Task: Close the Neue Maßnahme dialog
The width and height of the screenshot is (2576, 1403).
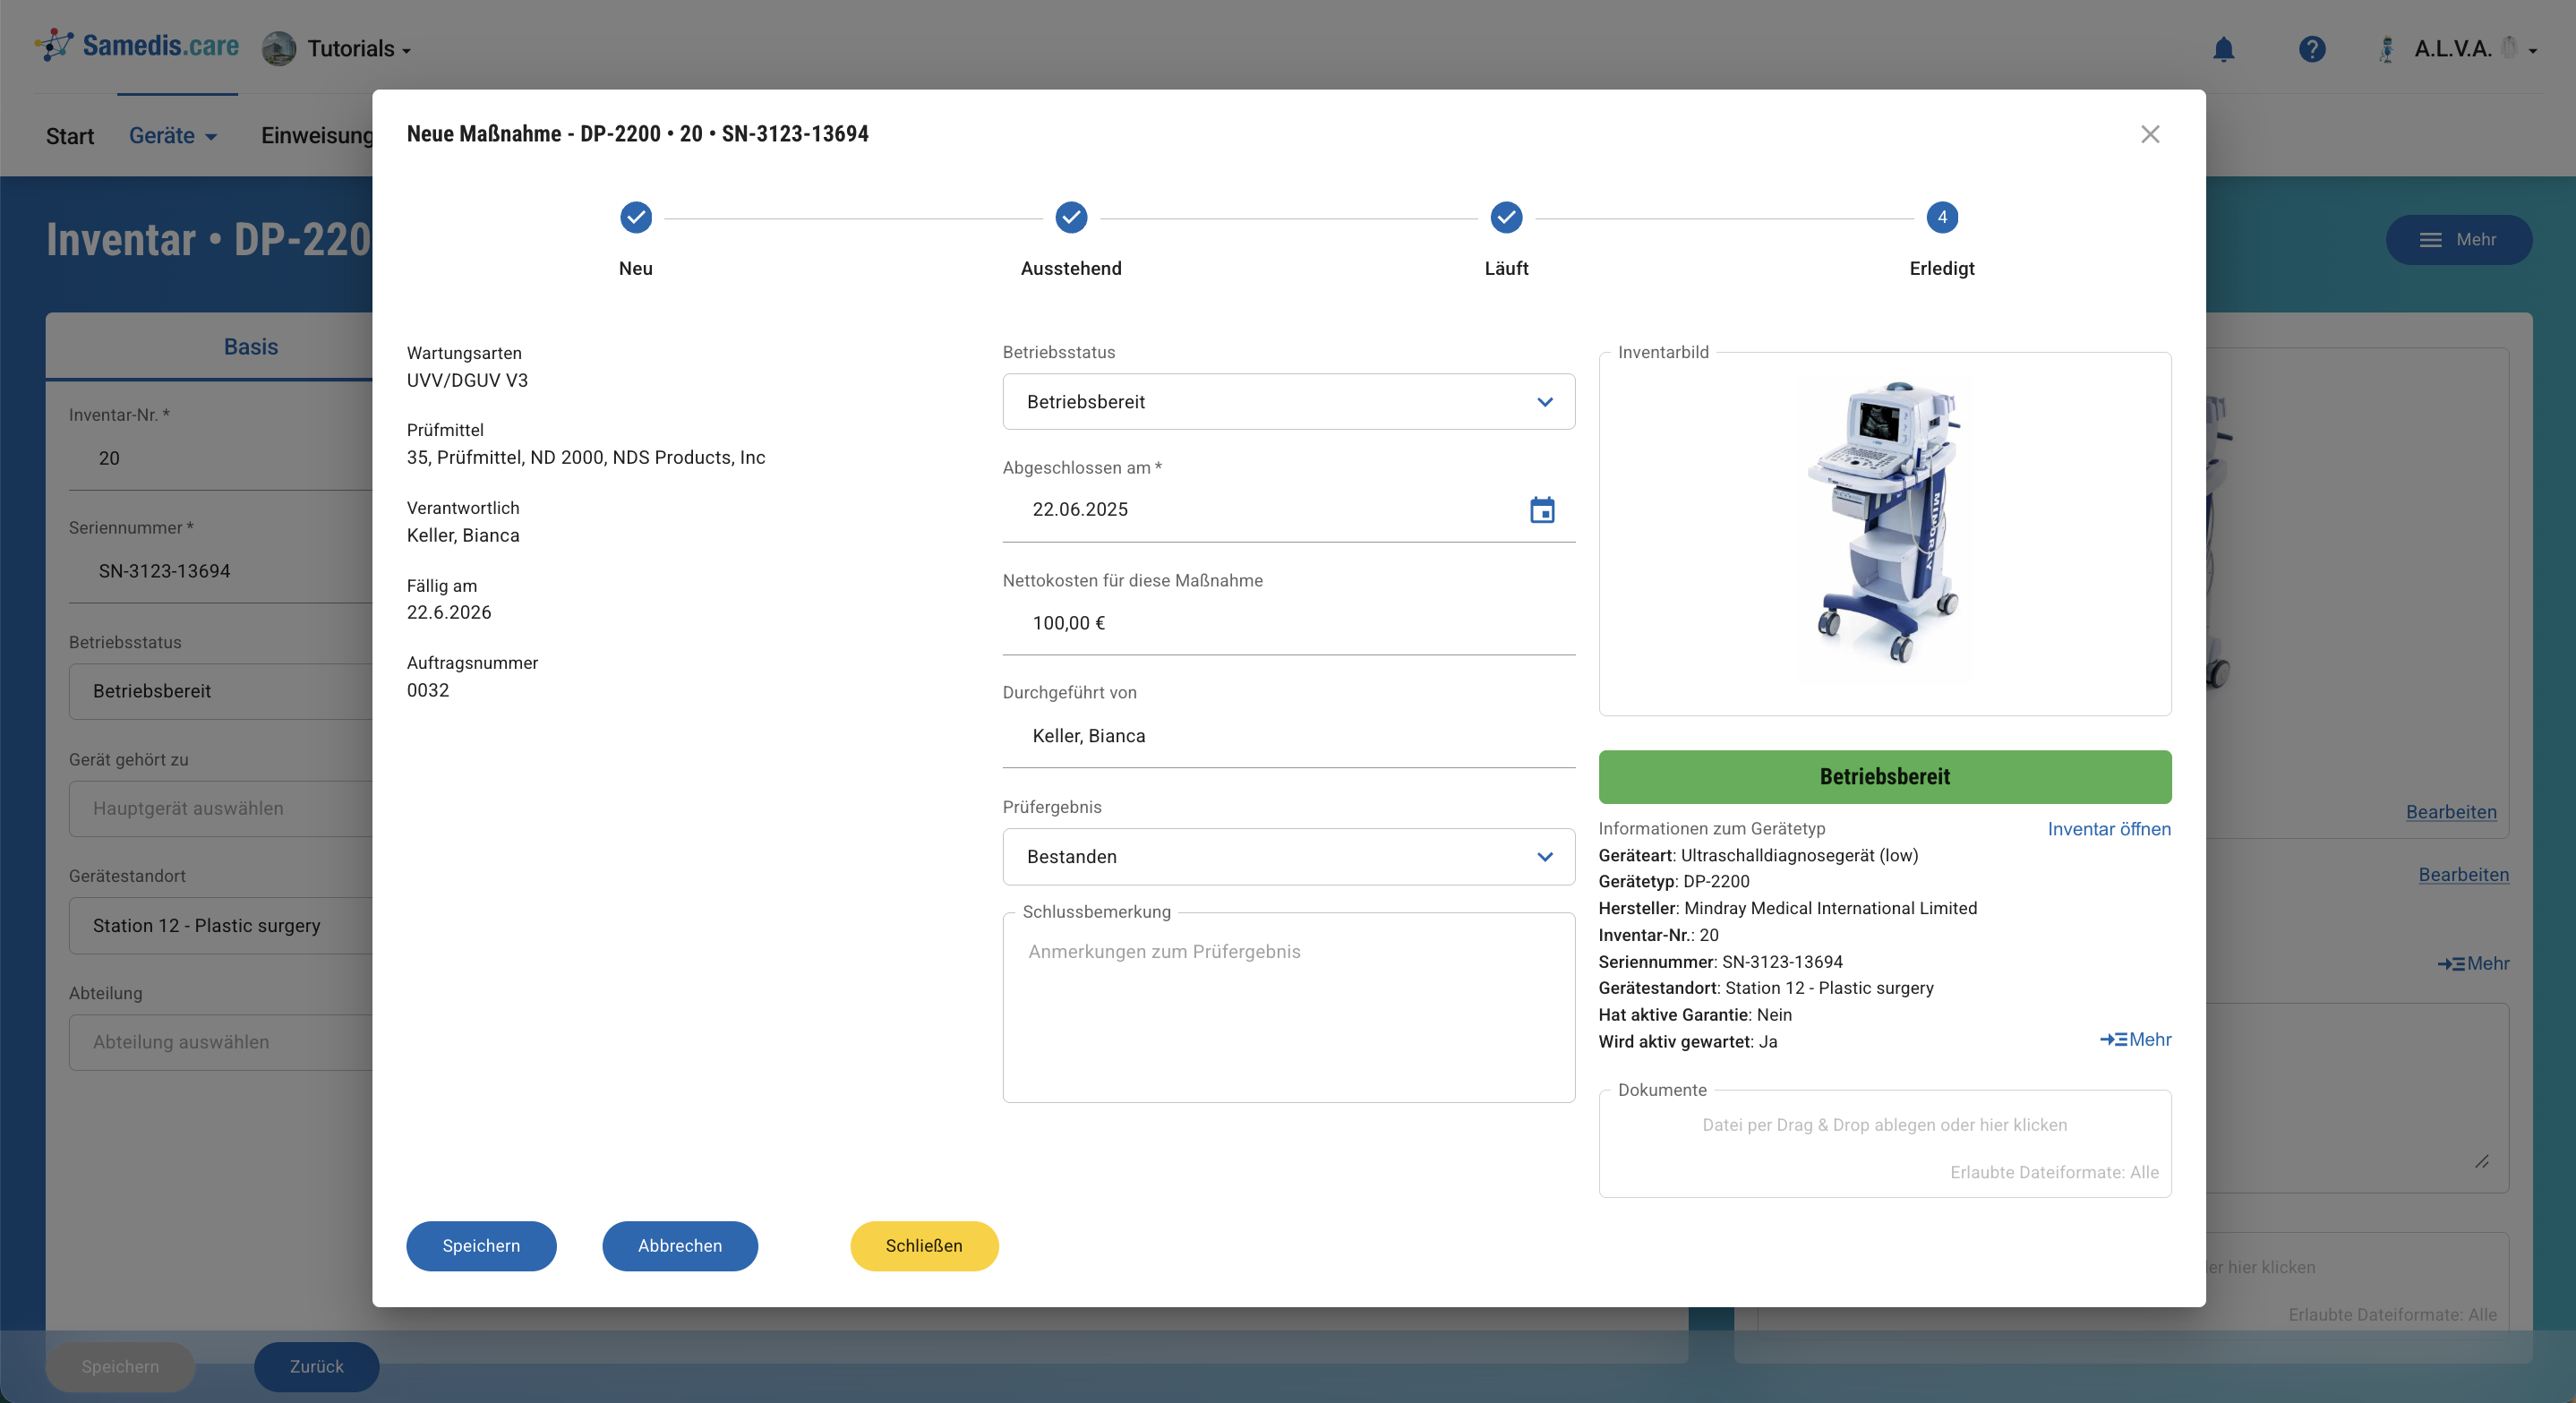Action: pyautogui.click(x=2149, y=134)
